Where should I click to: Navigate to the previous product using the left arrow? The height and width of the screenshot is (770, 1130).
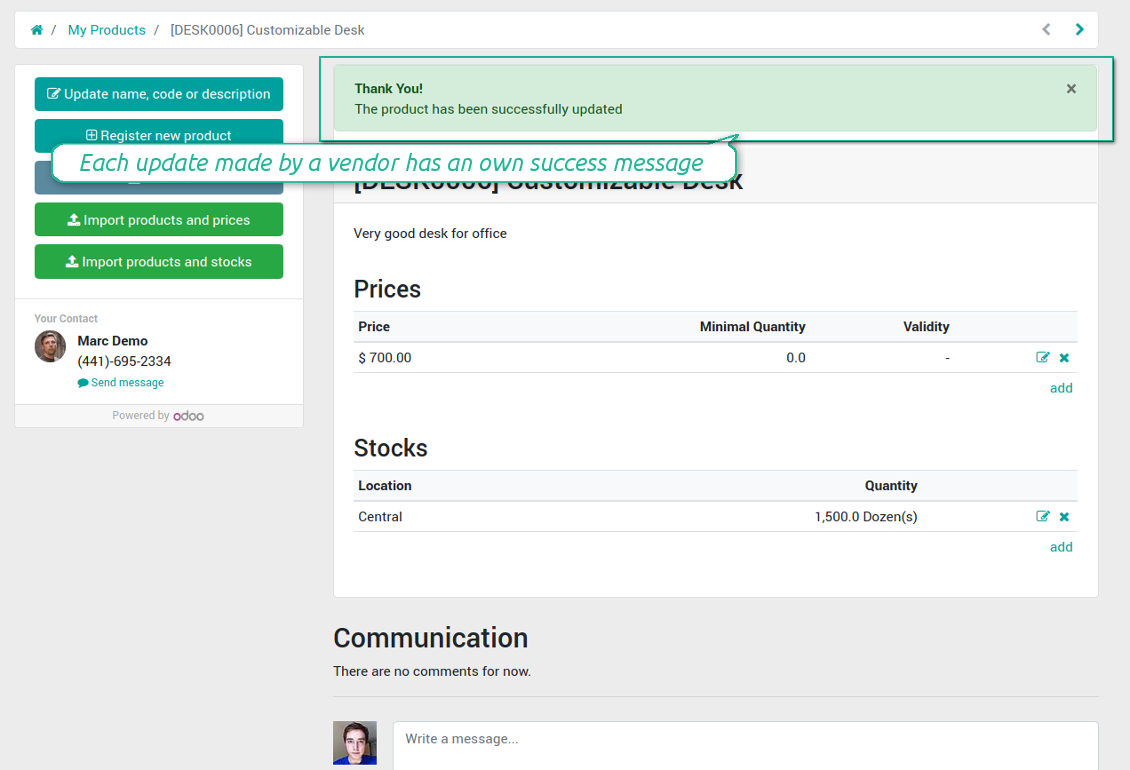pyautogui.click(x=1046, y=30)
